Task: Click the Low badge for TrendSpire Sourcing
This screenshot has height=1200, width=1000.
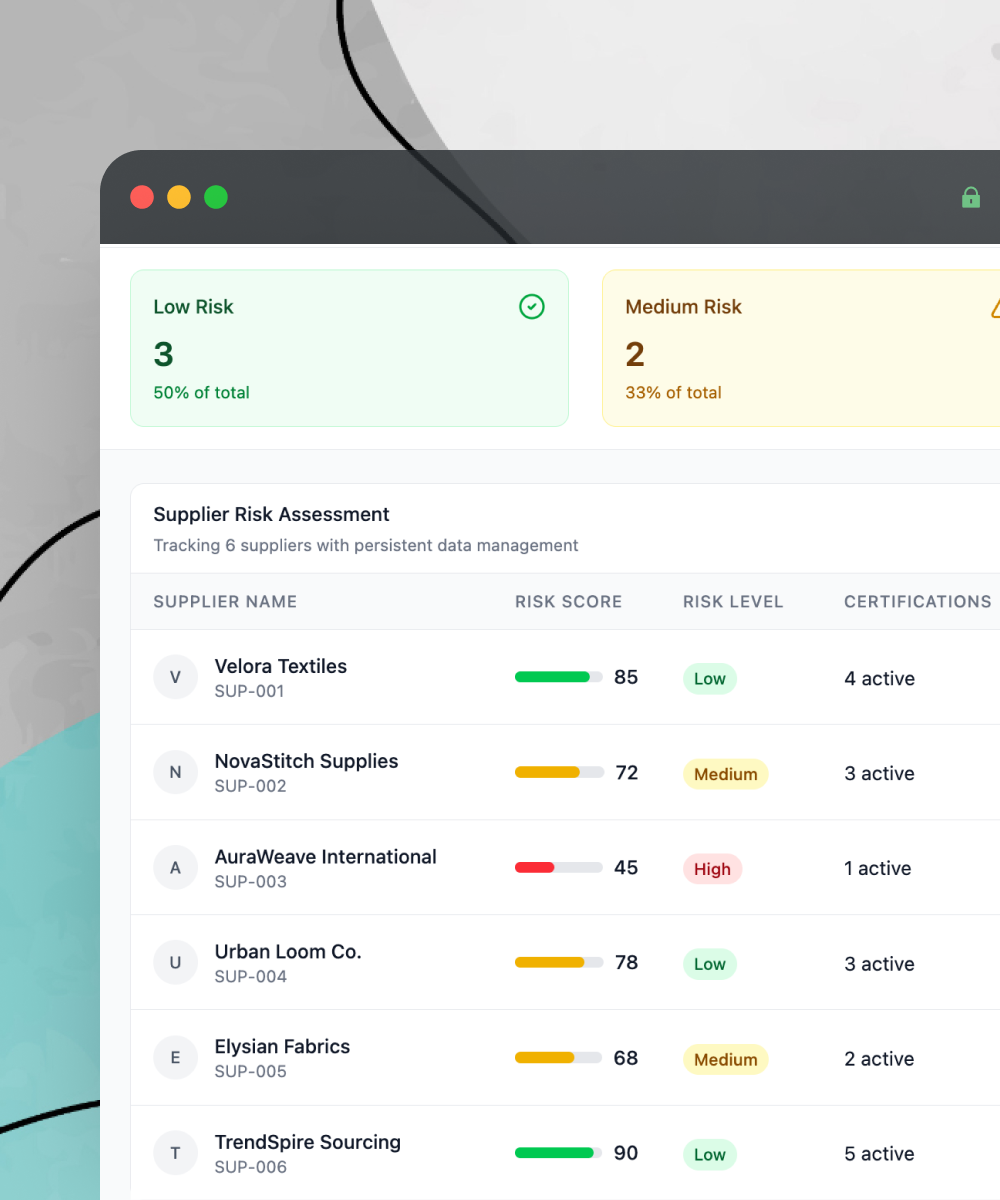Action: [710, 1155]
